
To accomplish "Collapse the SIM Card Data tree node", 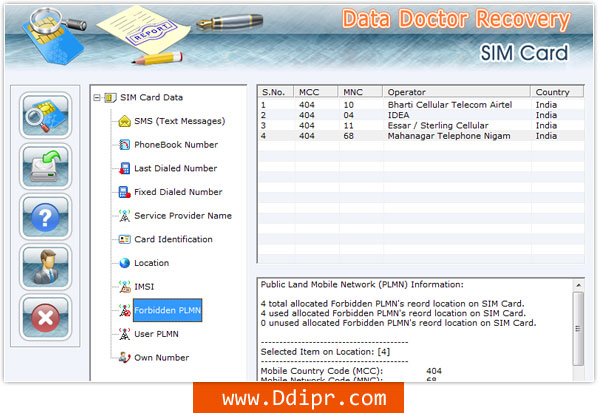I will click(97, 98).
